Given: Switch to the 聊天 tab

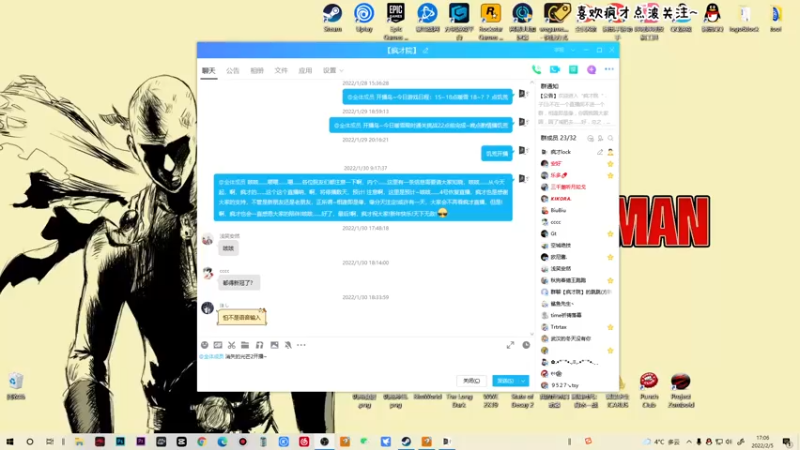Looking at the screenshot, I should (x=209, y=70).
